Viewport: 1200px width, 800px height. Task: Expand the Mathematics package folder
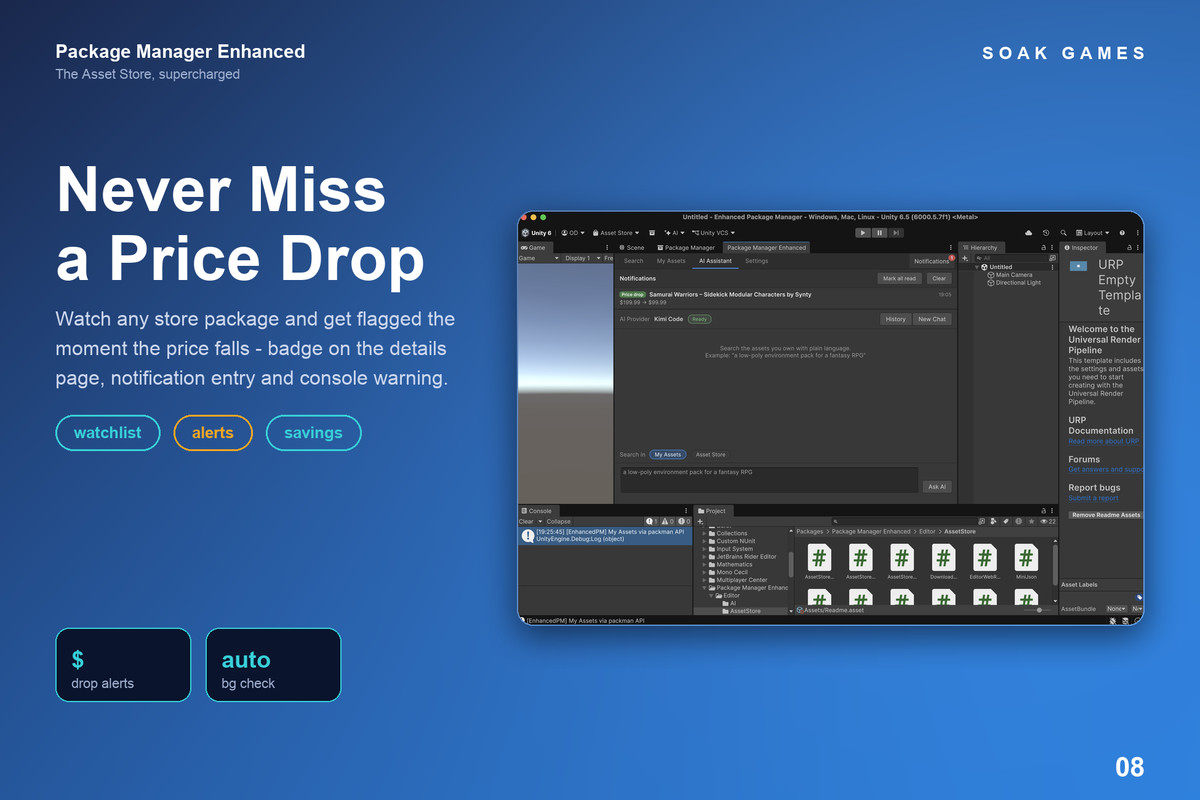704,564
